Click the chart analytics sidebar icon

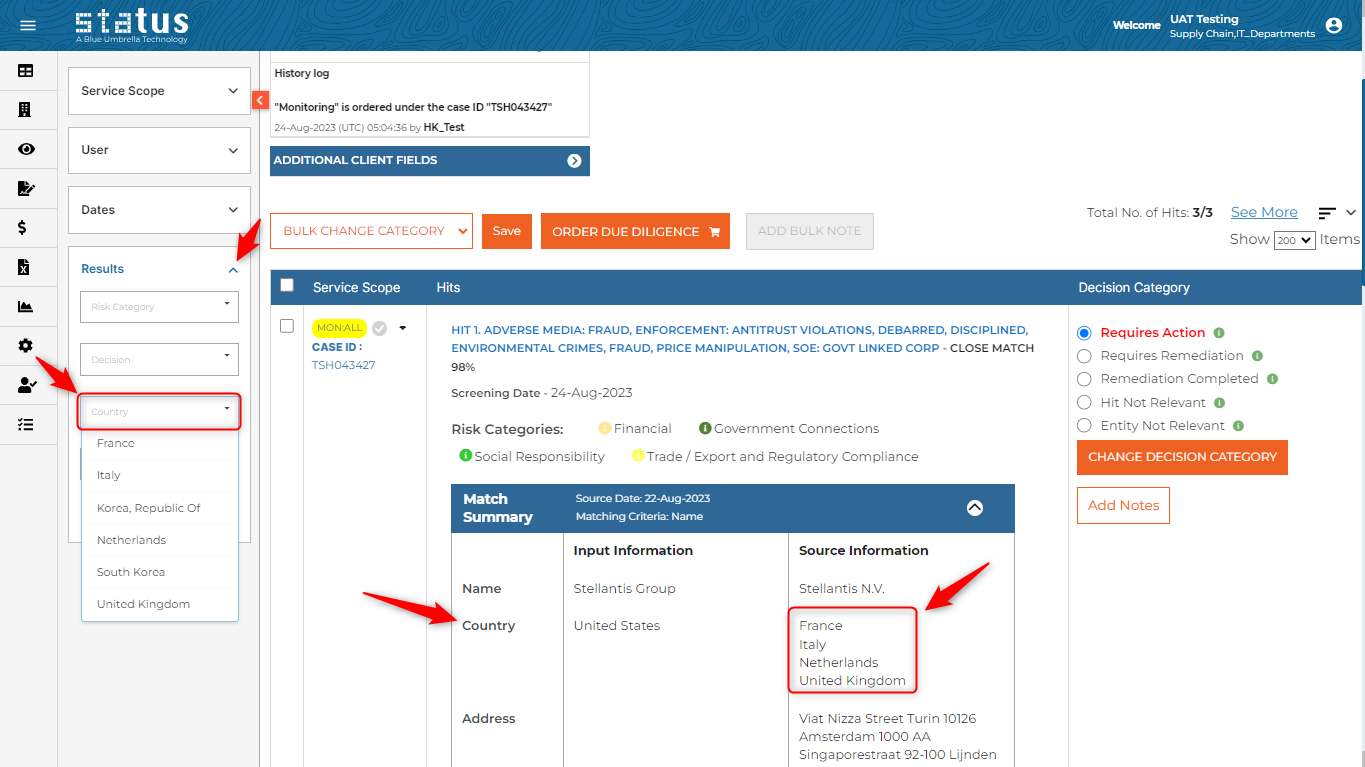[x=26, y=306]
